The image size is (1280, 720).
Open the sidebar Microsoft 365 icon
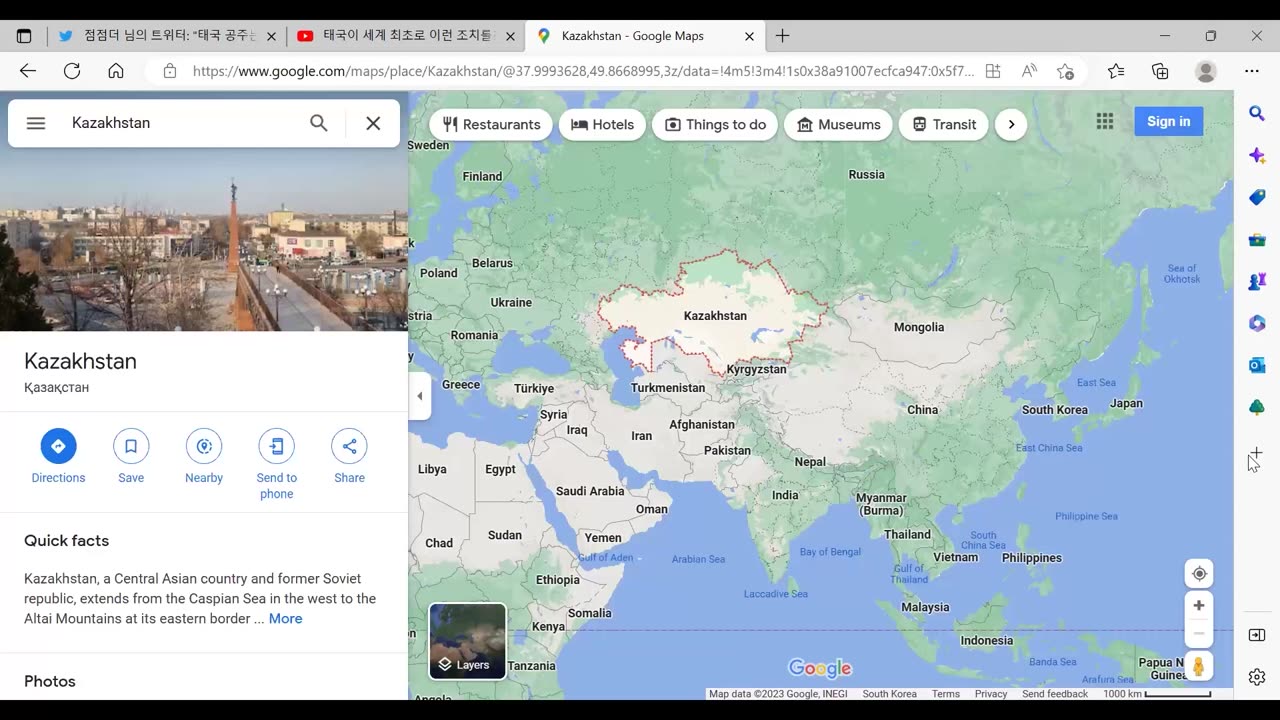click(x=1257, y=323)
